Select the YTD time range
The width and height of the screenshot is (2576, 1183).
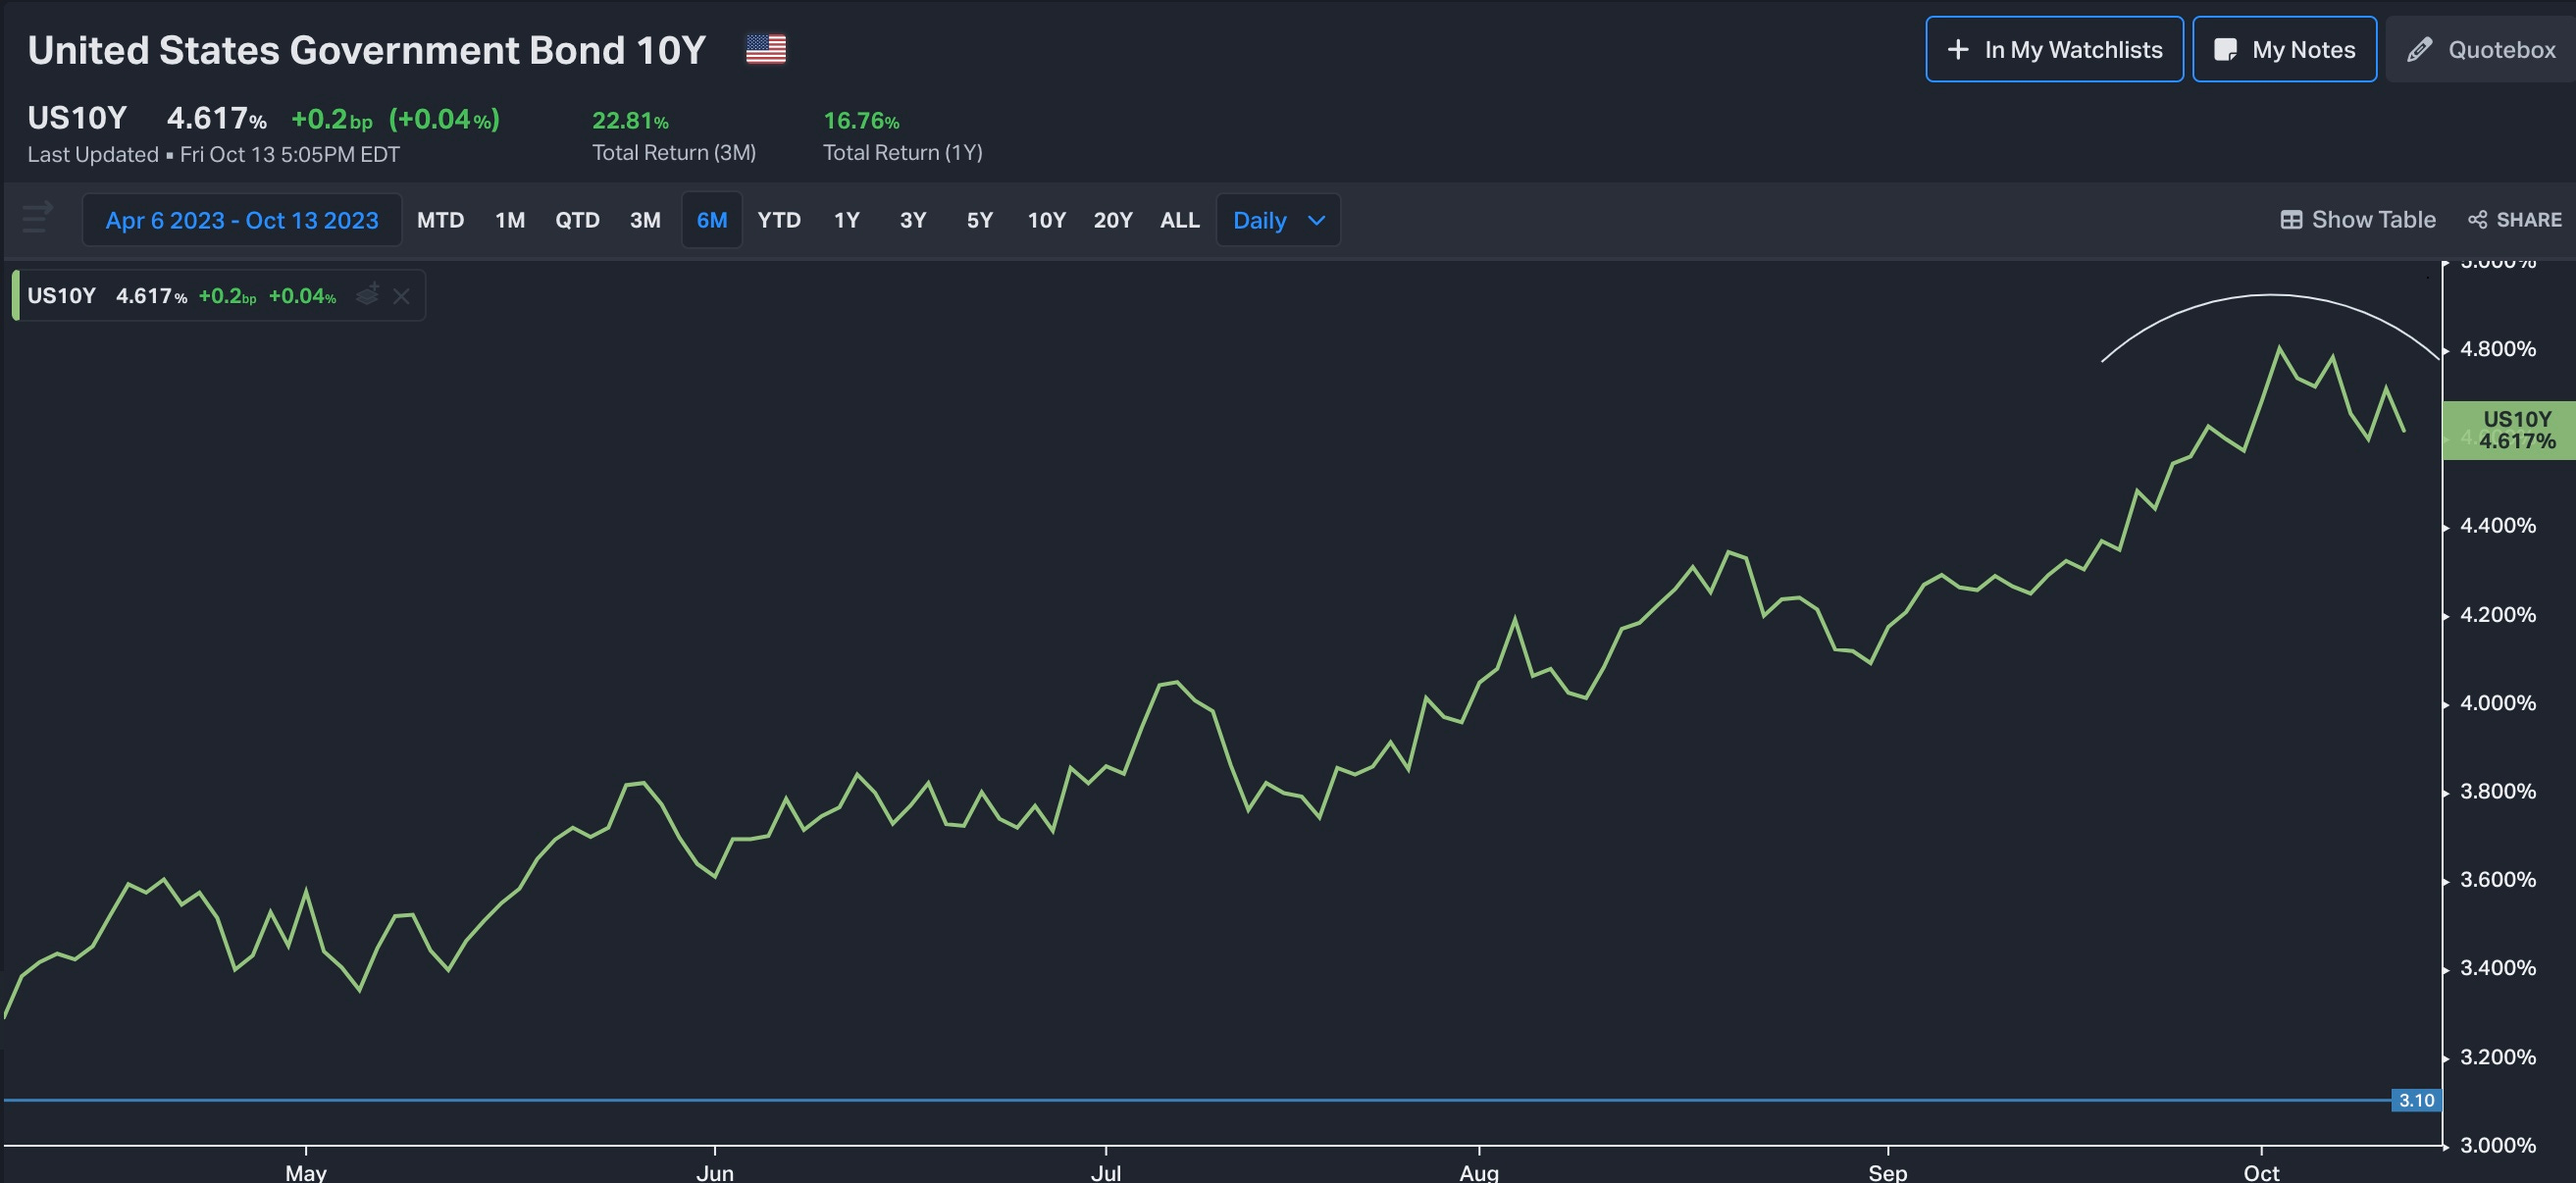778,220
